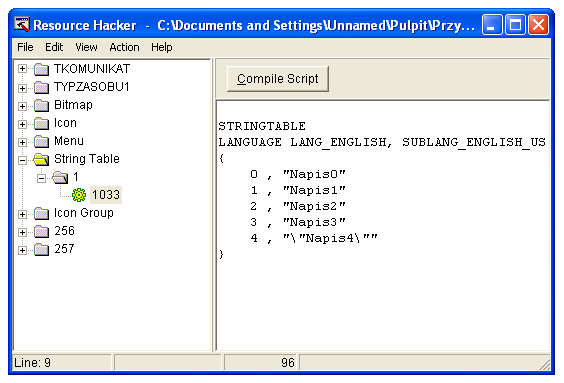564x383 pixels.
Task: Click the Menu folder icon
Action: [41, 141]
